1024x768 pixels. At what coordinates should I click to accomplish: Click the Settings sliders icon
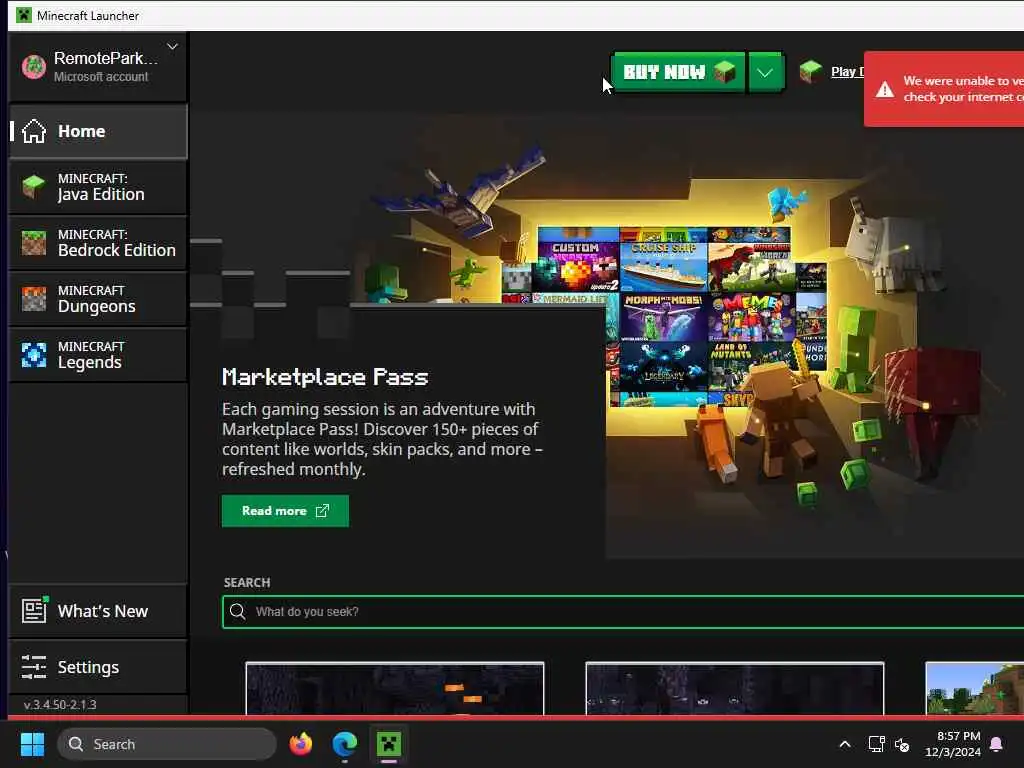click(x=34, y=667)
